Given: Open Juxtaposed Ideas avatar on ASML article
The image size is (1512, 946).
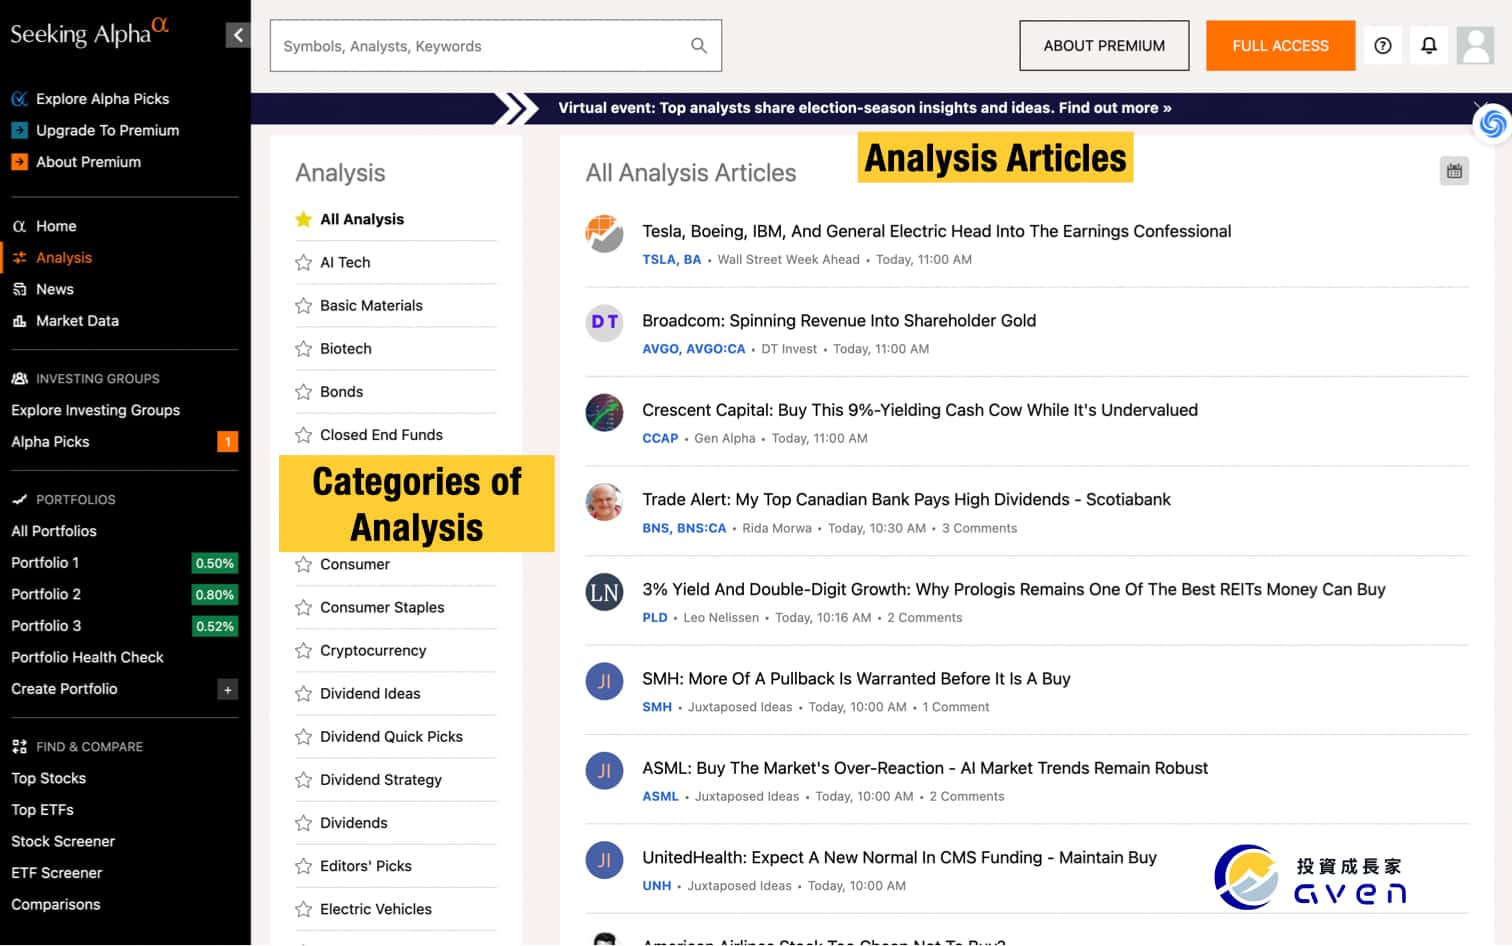Looking at the screenshot, I should click(x=604, y=770).
